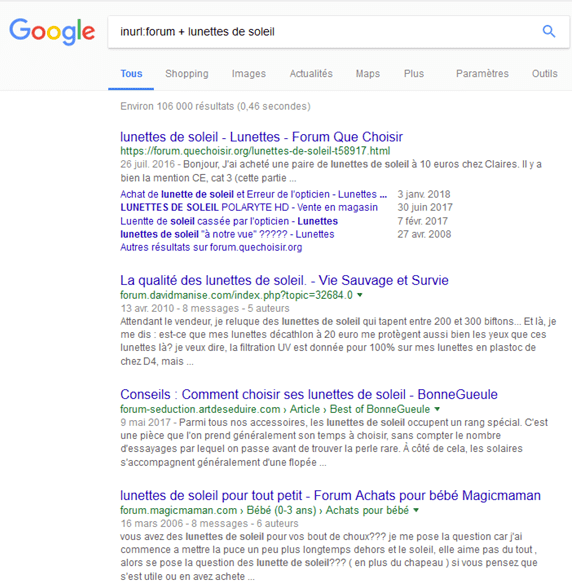This screenshot has height=584, width=572.
Task: Click 'Autres résultats sur forum.quechoisir.org'
Action: (211, 247)
